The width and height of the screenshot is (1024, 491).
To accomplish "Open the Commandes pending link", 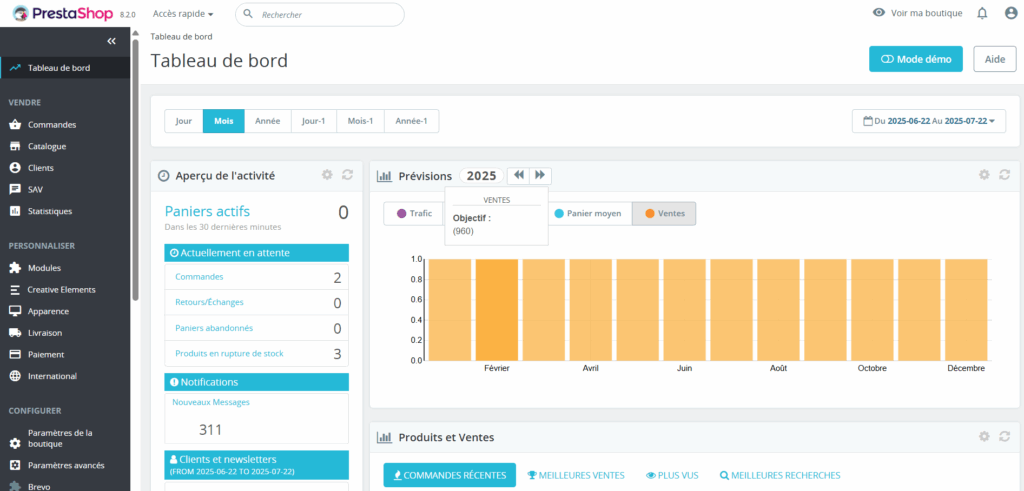I will (199, 277).
